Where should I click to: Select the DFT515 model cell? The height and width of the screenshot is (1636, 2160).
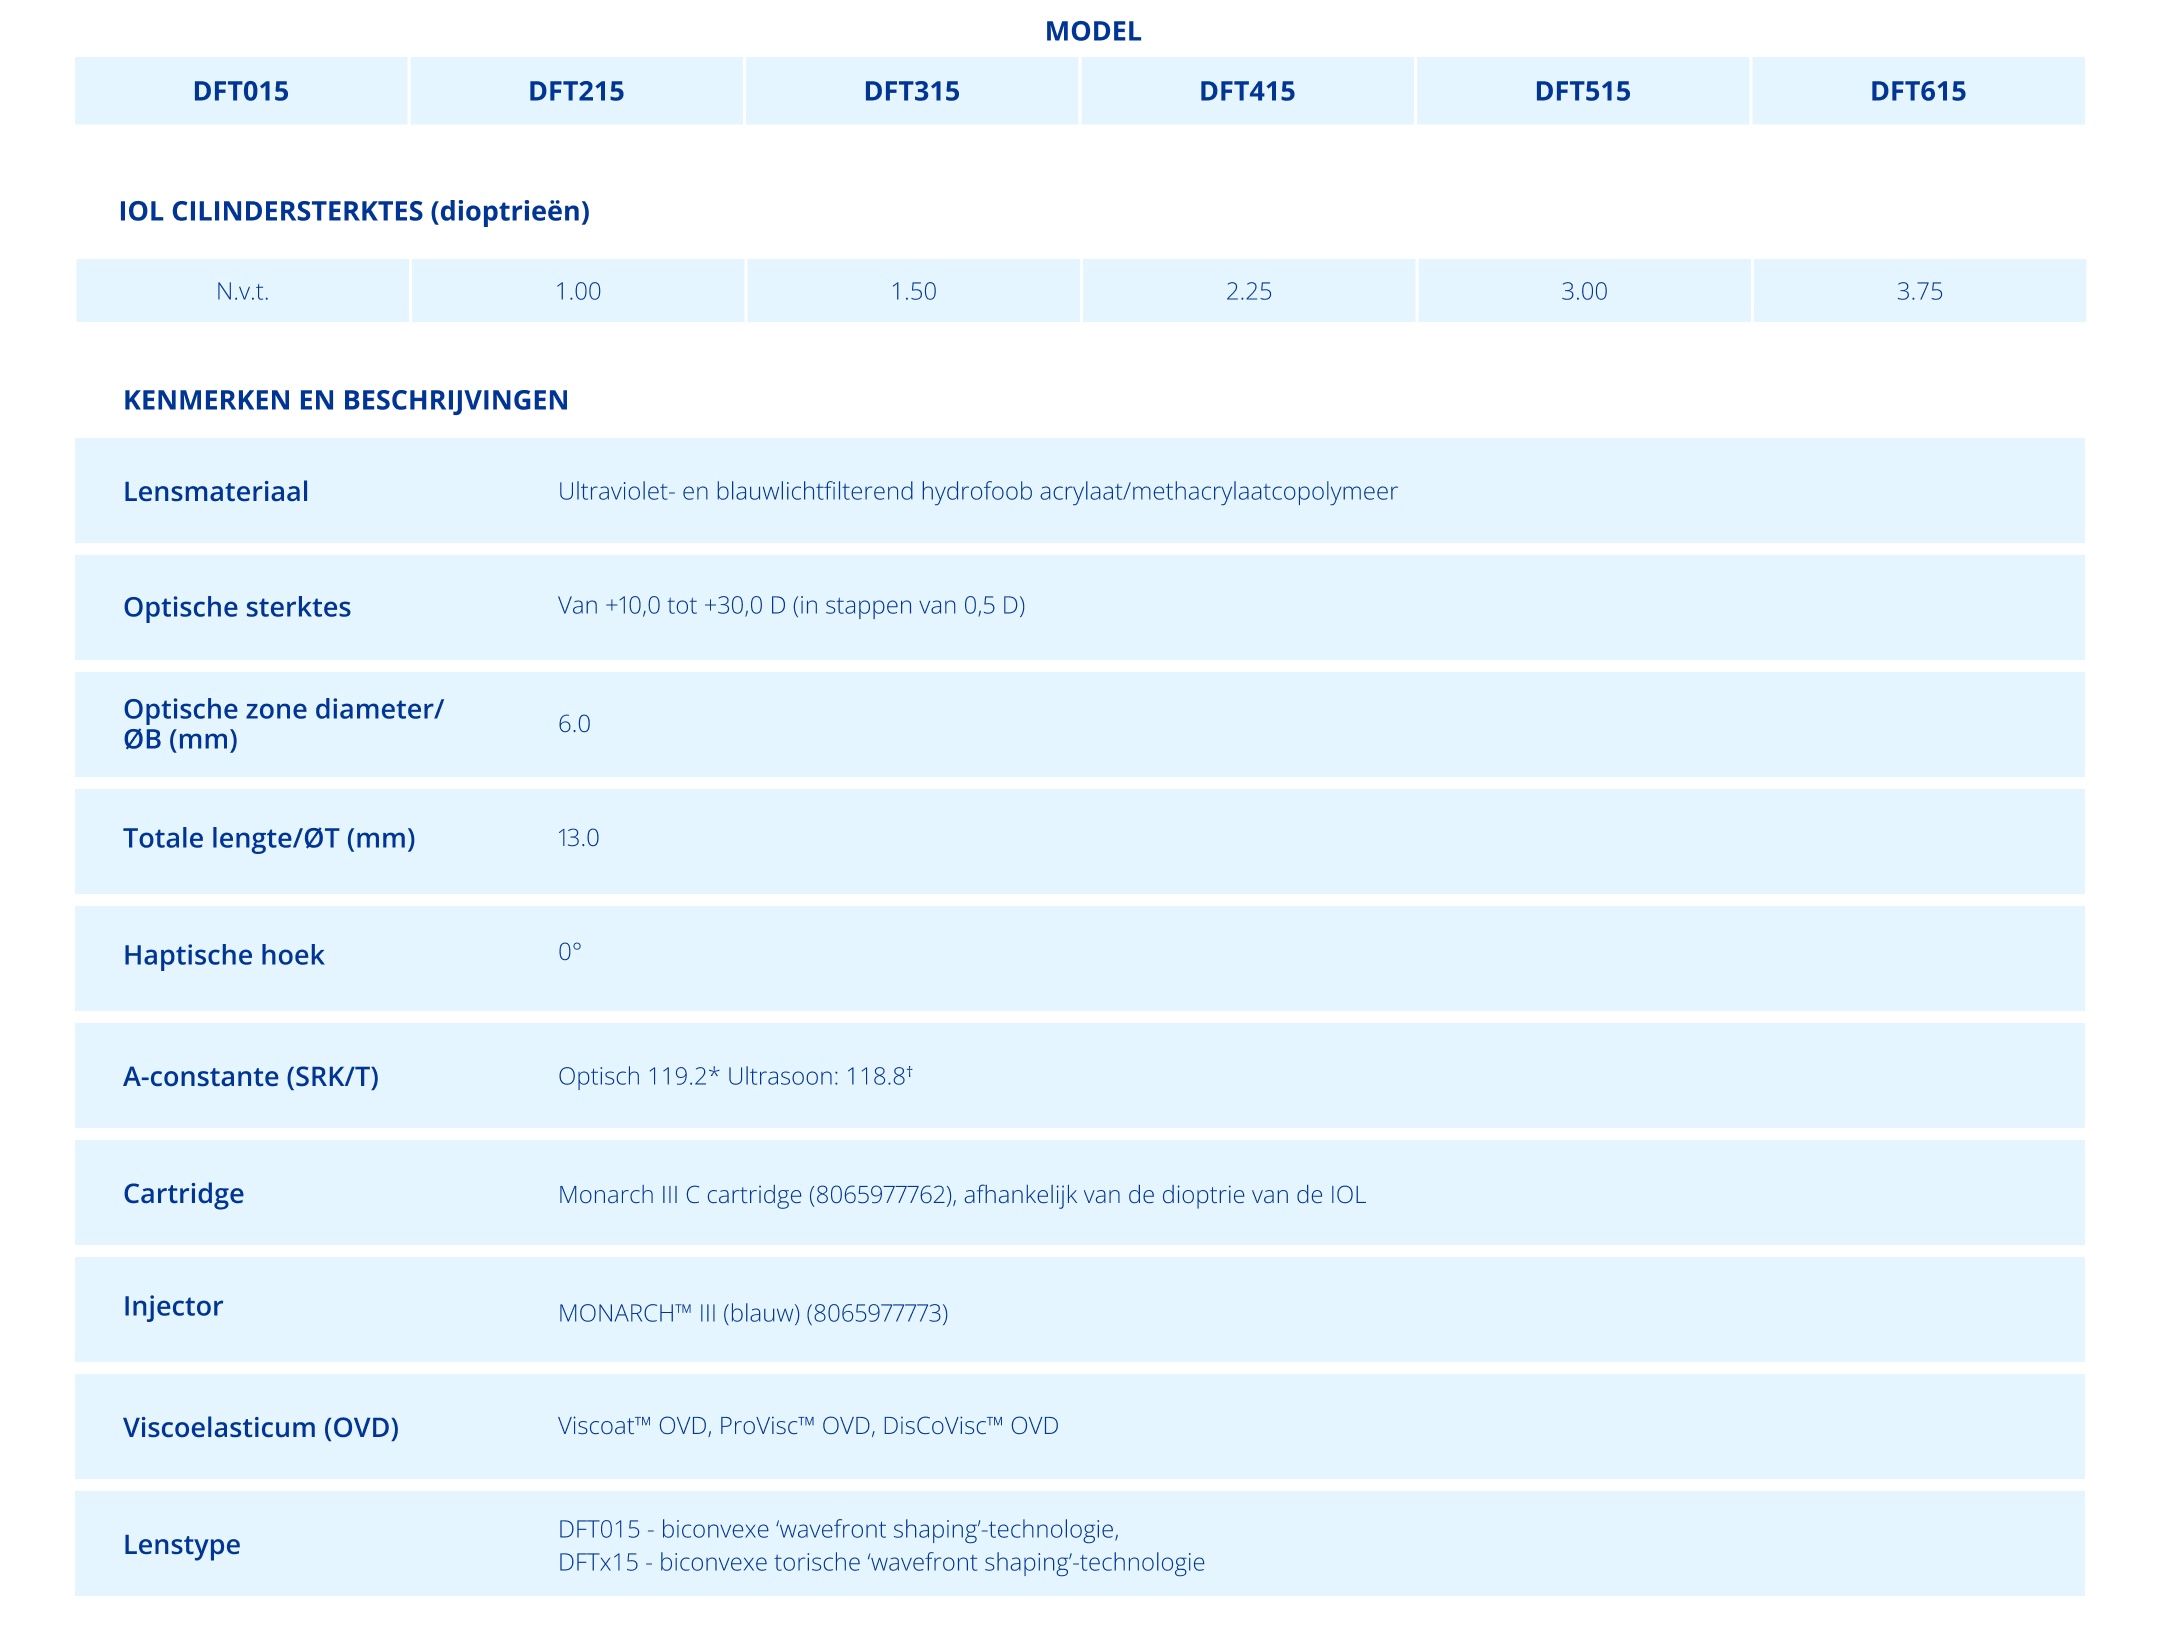1583,91
